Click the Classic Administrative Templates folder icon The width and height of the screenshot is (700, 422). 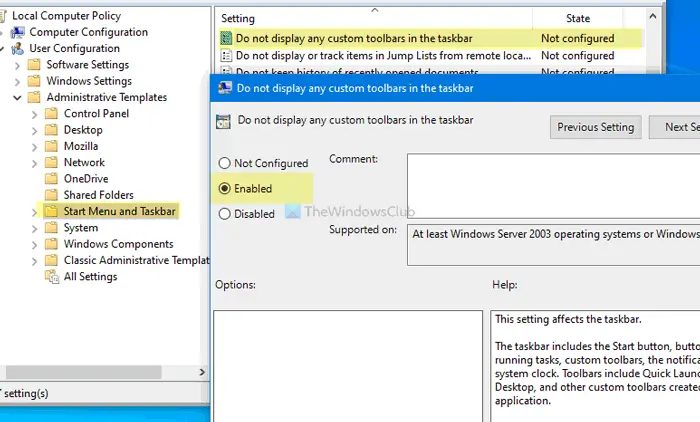tap(51, 260)
